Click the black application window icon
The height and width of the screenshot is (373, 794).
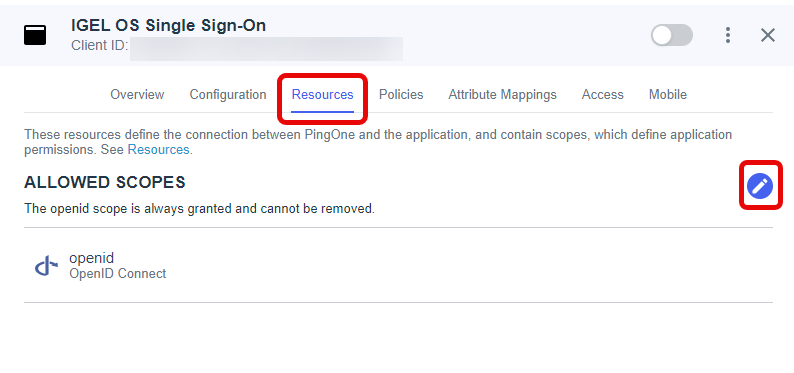[35, 35]
